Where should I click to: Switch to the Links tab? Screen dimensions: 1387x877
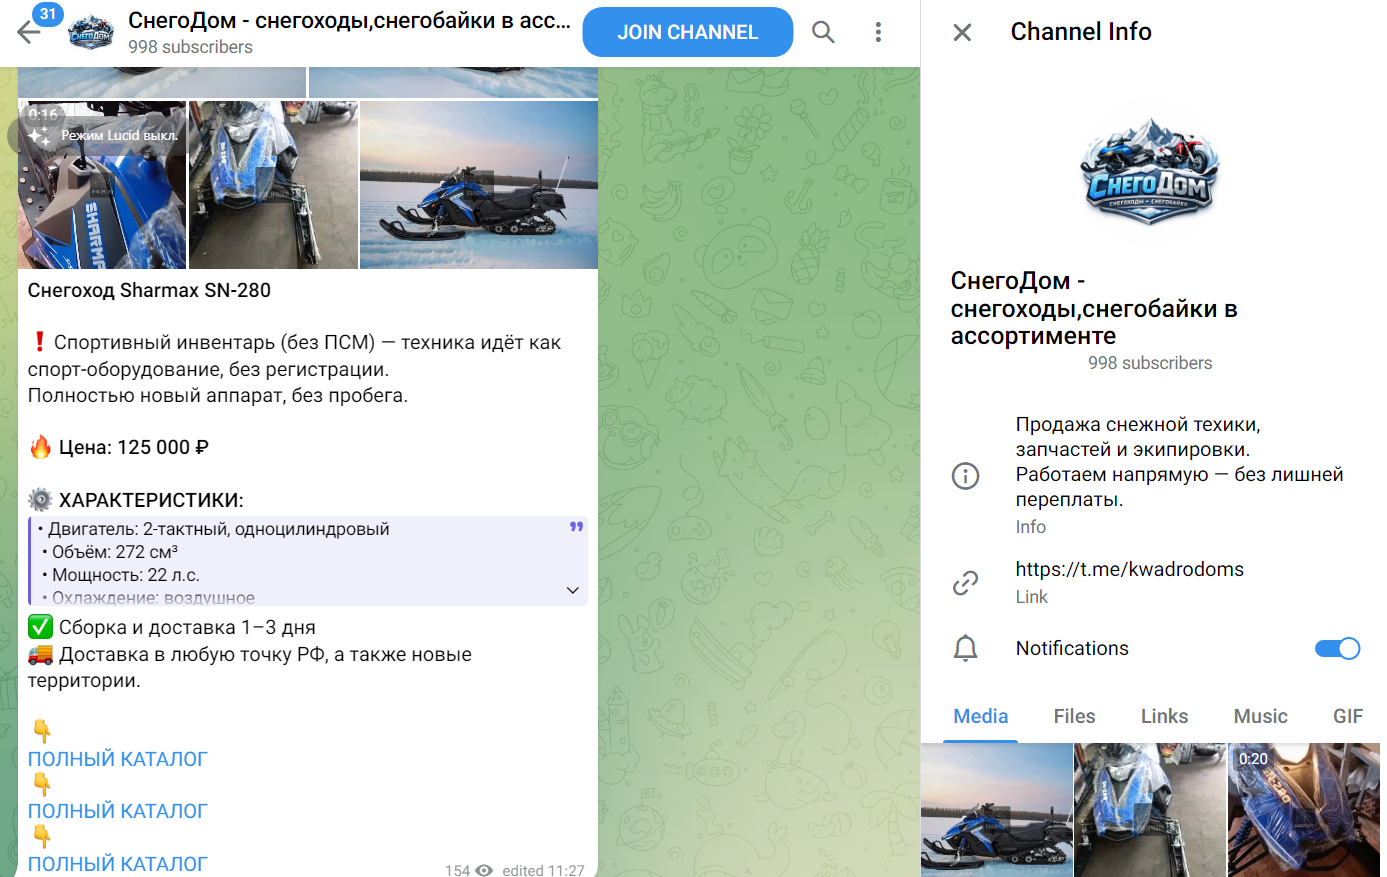tap(1164, 716)
